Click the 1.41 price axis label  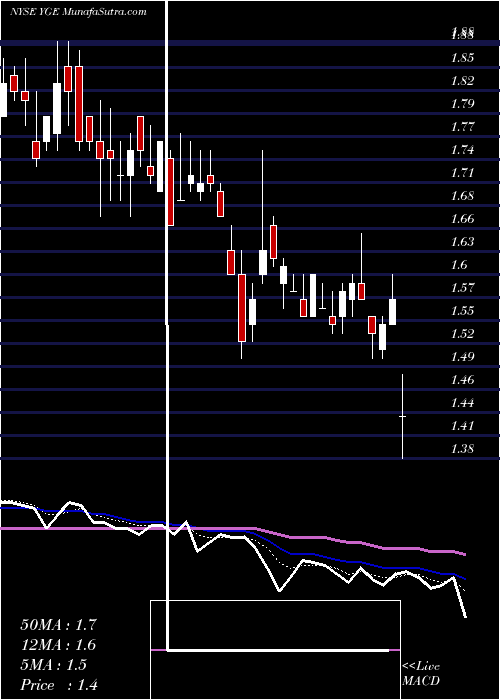click(462, 426)
